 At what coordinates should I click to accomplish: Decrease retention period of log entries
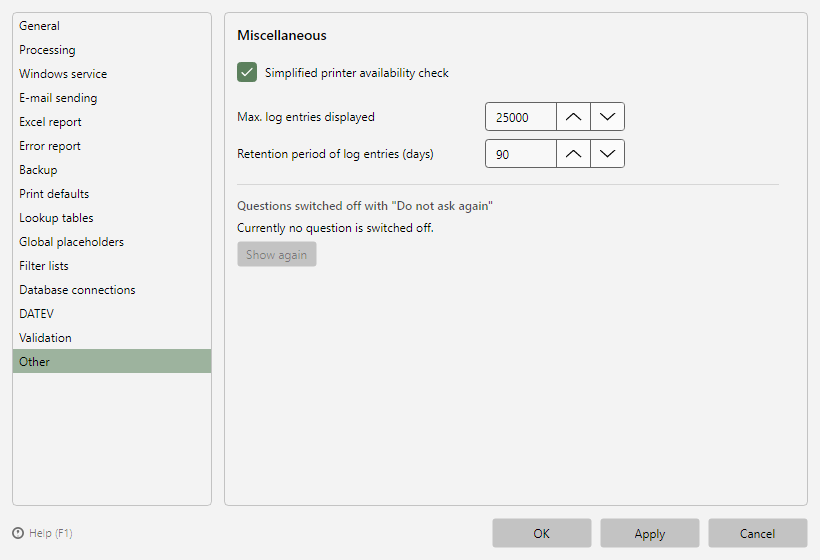[607, 154]
